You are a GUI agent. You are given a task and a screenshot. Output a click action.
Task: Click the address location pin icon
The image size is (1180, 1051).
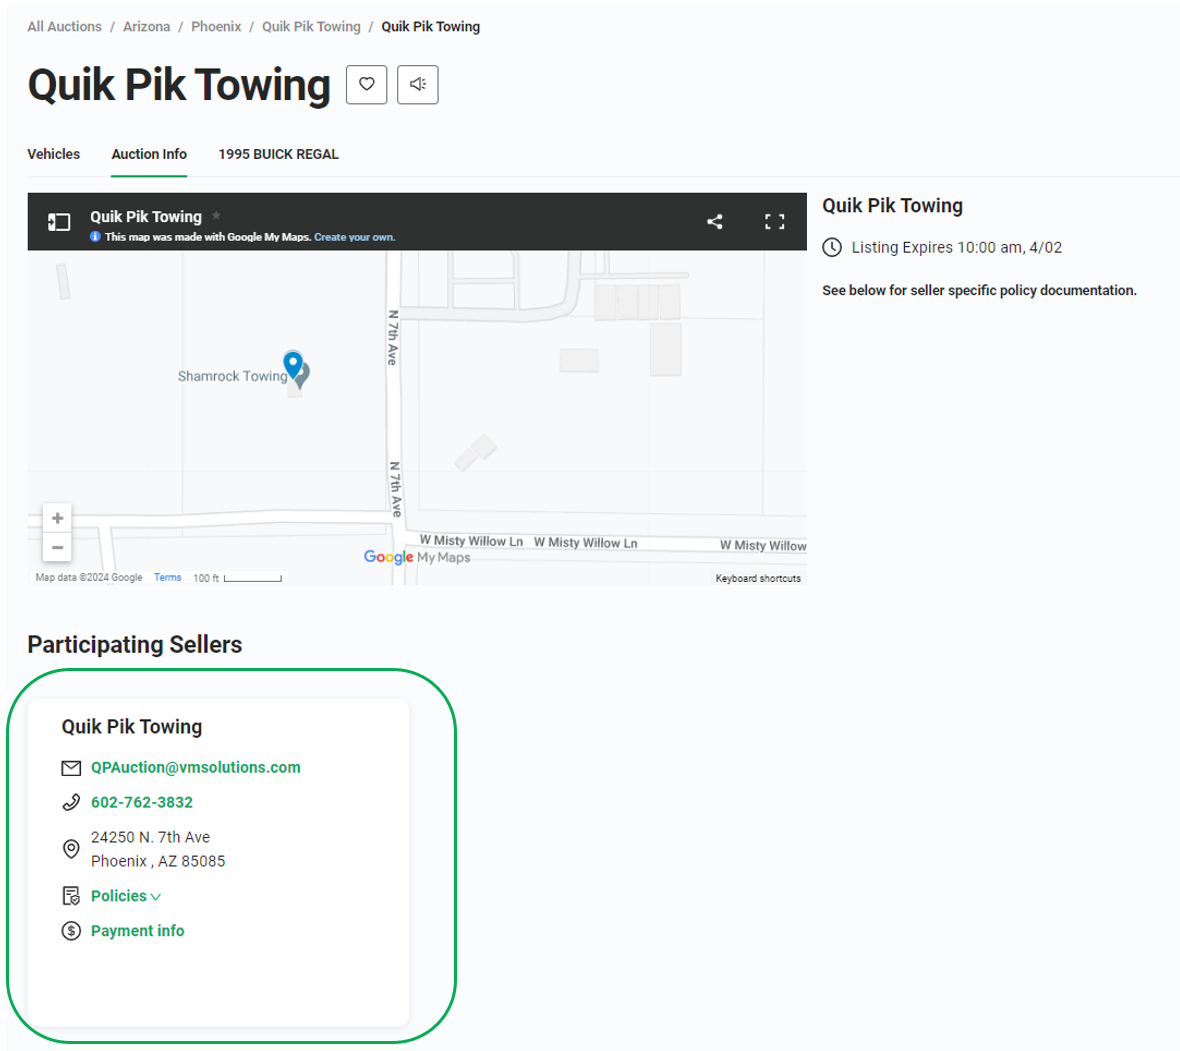click(x=71, y=849)
